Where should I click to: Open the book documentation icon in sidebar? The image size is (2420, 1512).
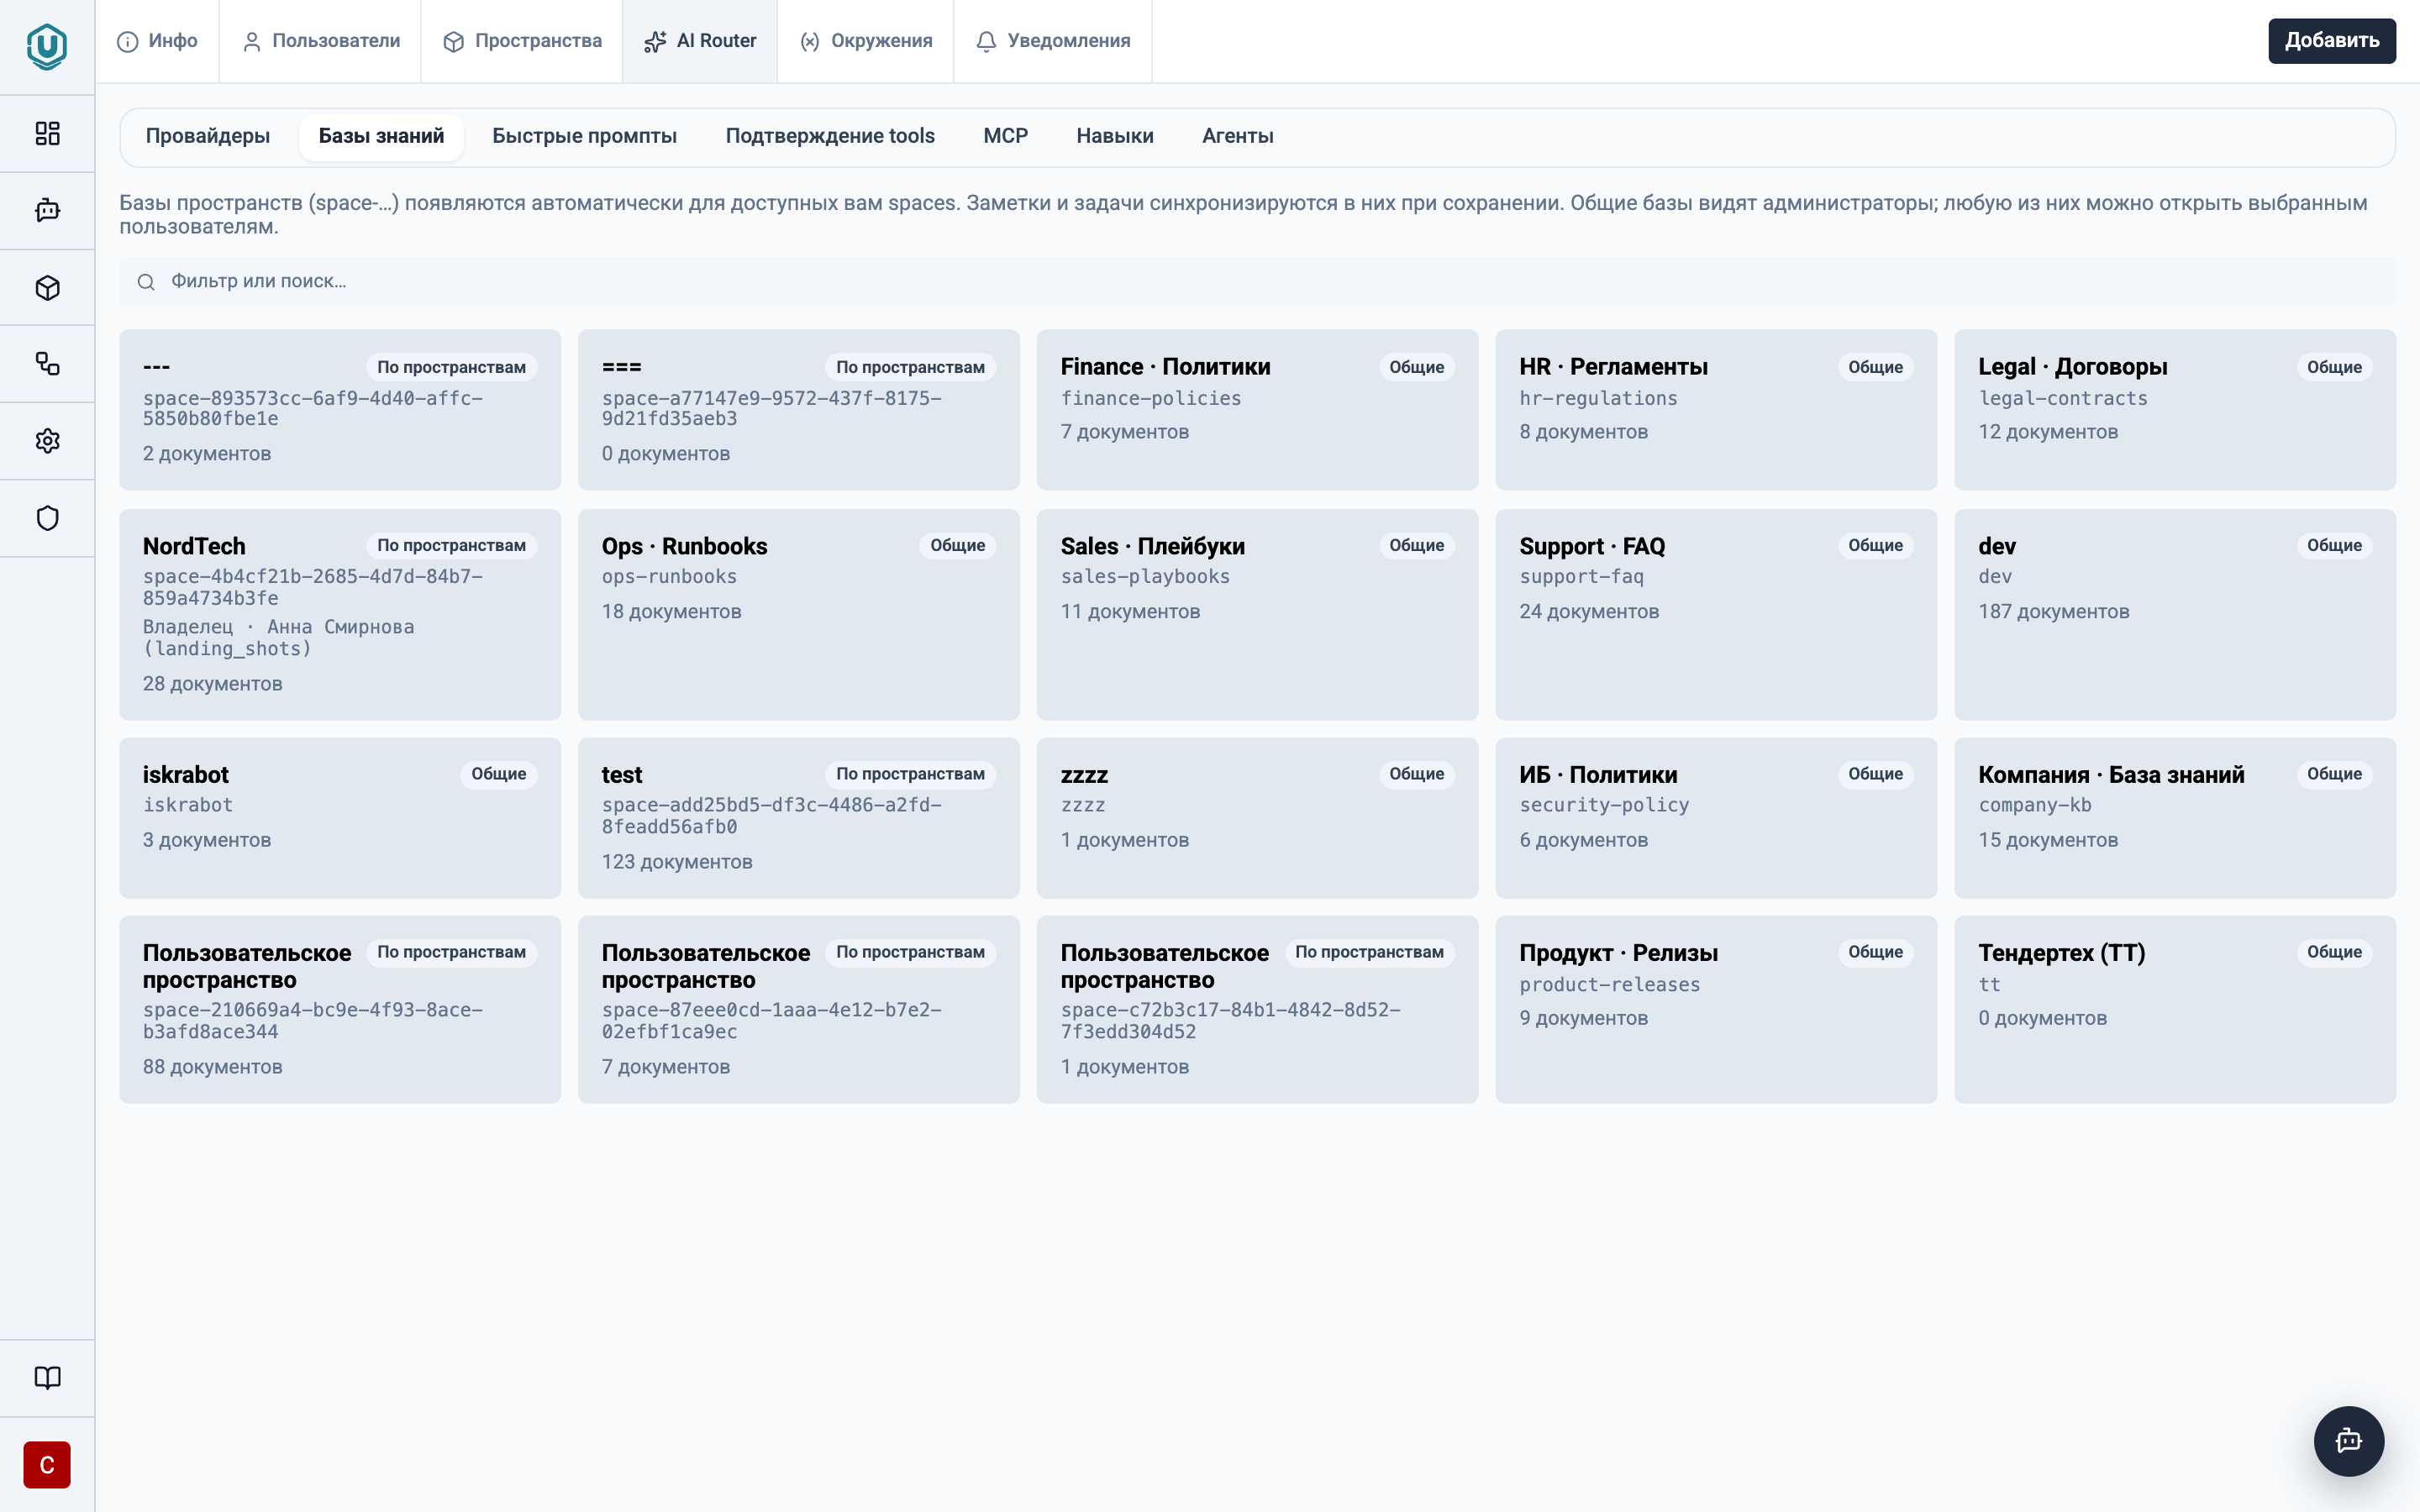click(47, 1378)
